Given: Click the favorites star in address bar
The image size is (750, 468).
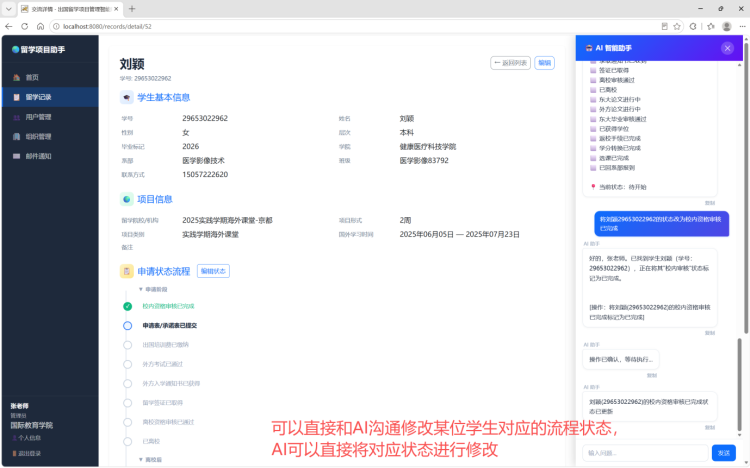Looking at the screenshot, I should point(677,26).
